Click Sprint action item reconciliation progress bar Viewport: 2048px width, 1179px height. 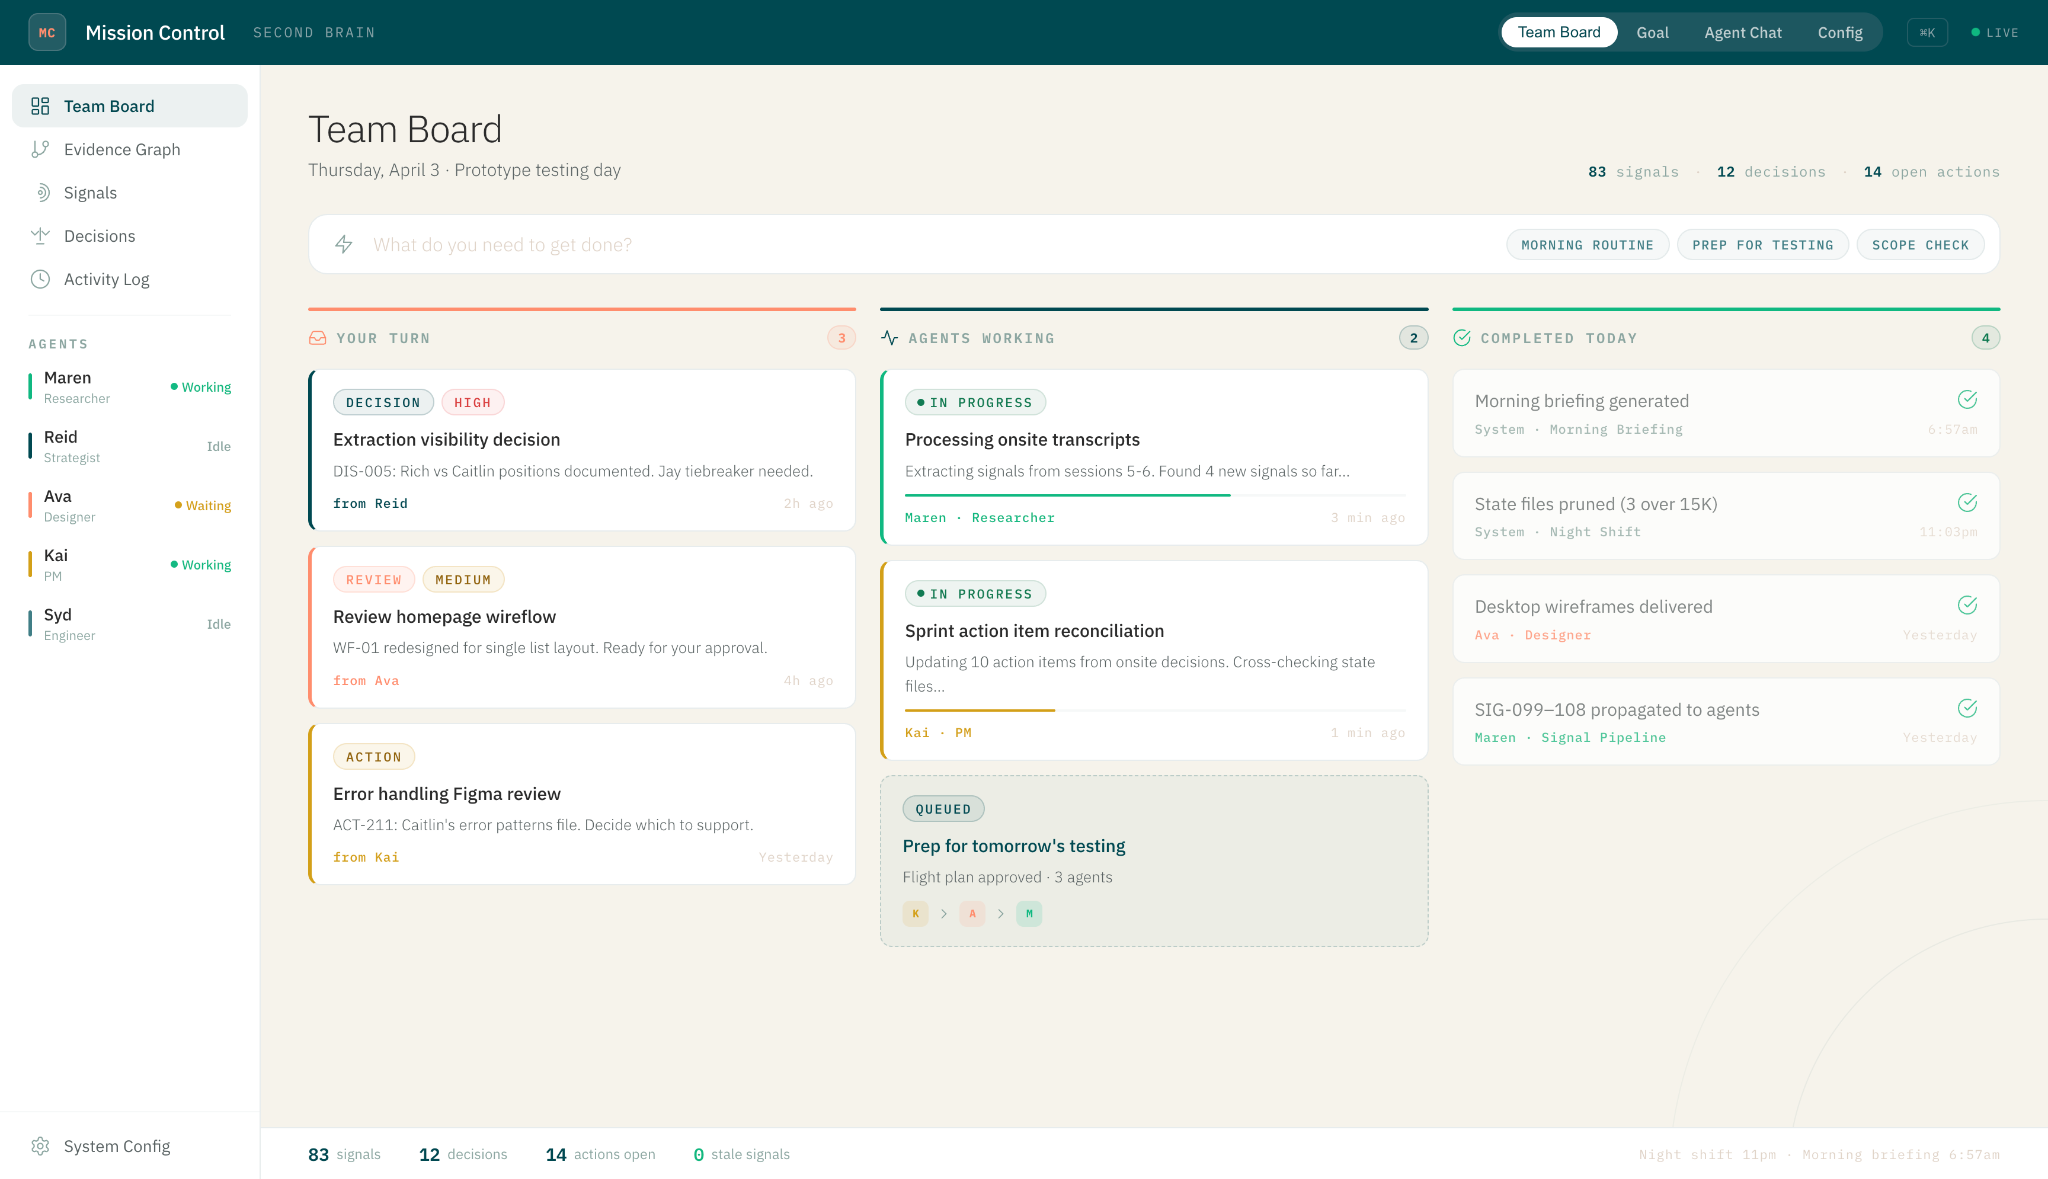pyautogui.click(x=1155, y=710)
